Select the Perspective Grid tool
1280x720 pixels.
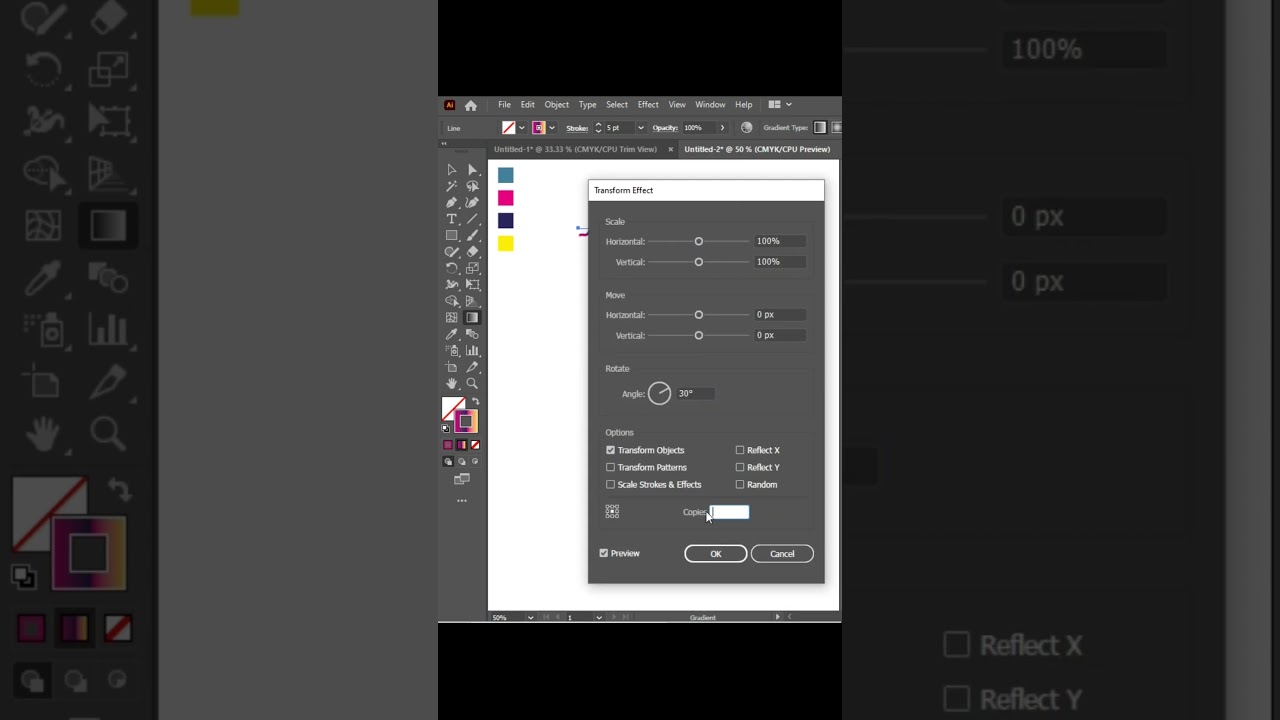tap(472, 301)
